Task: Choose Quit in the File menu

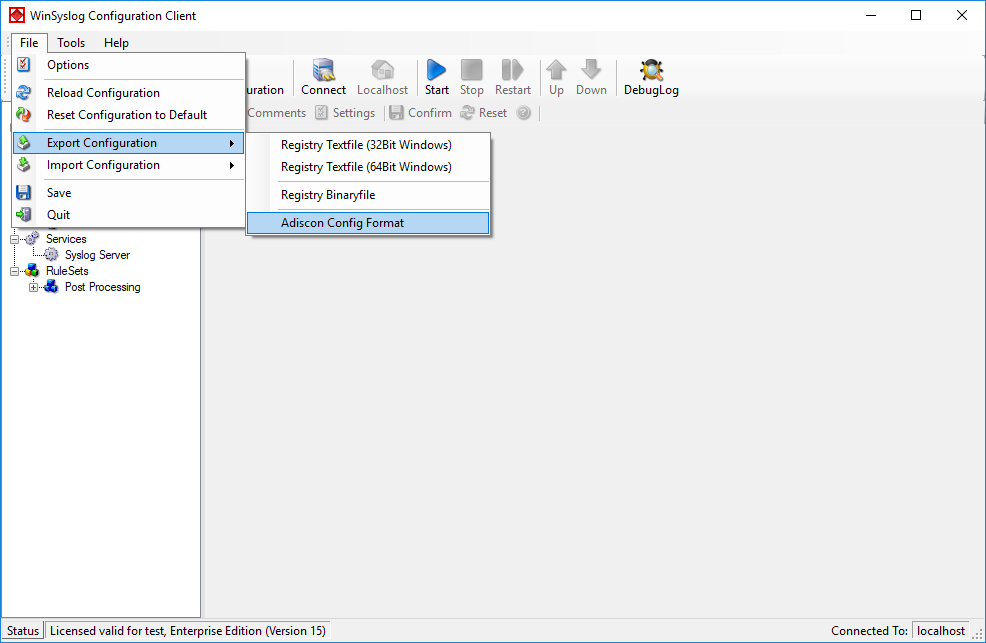Action: click(x=128, y=214)
